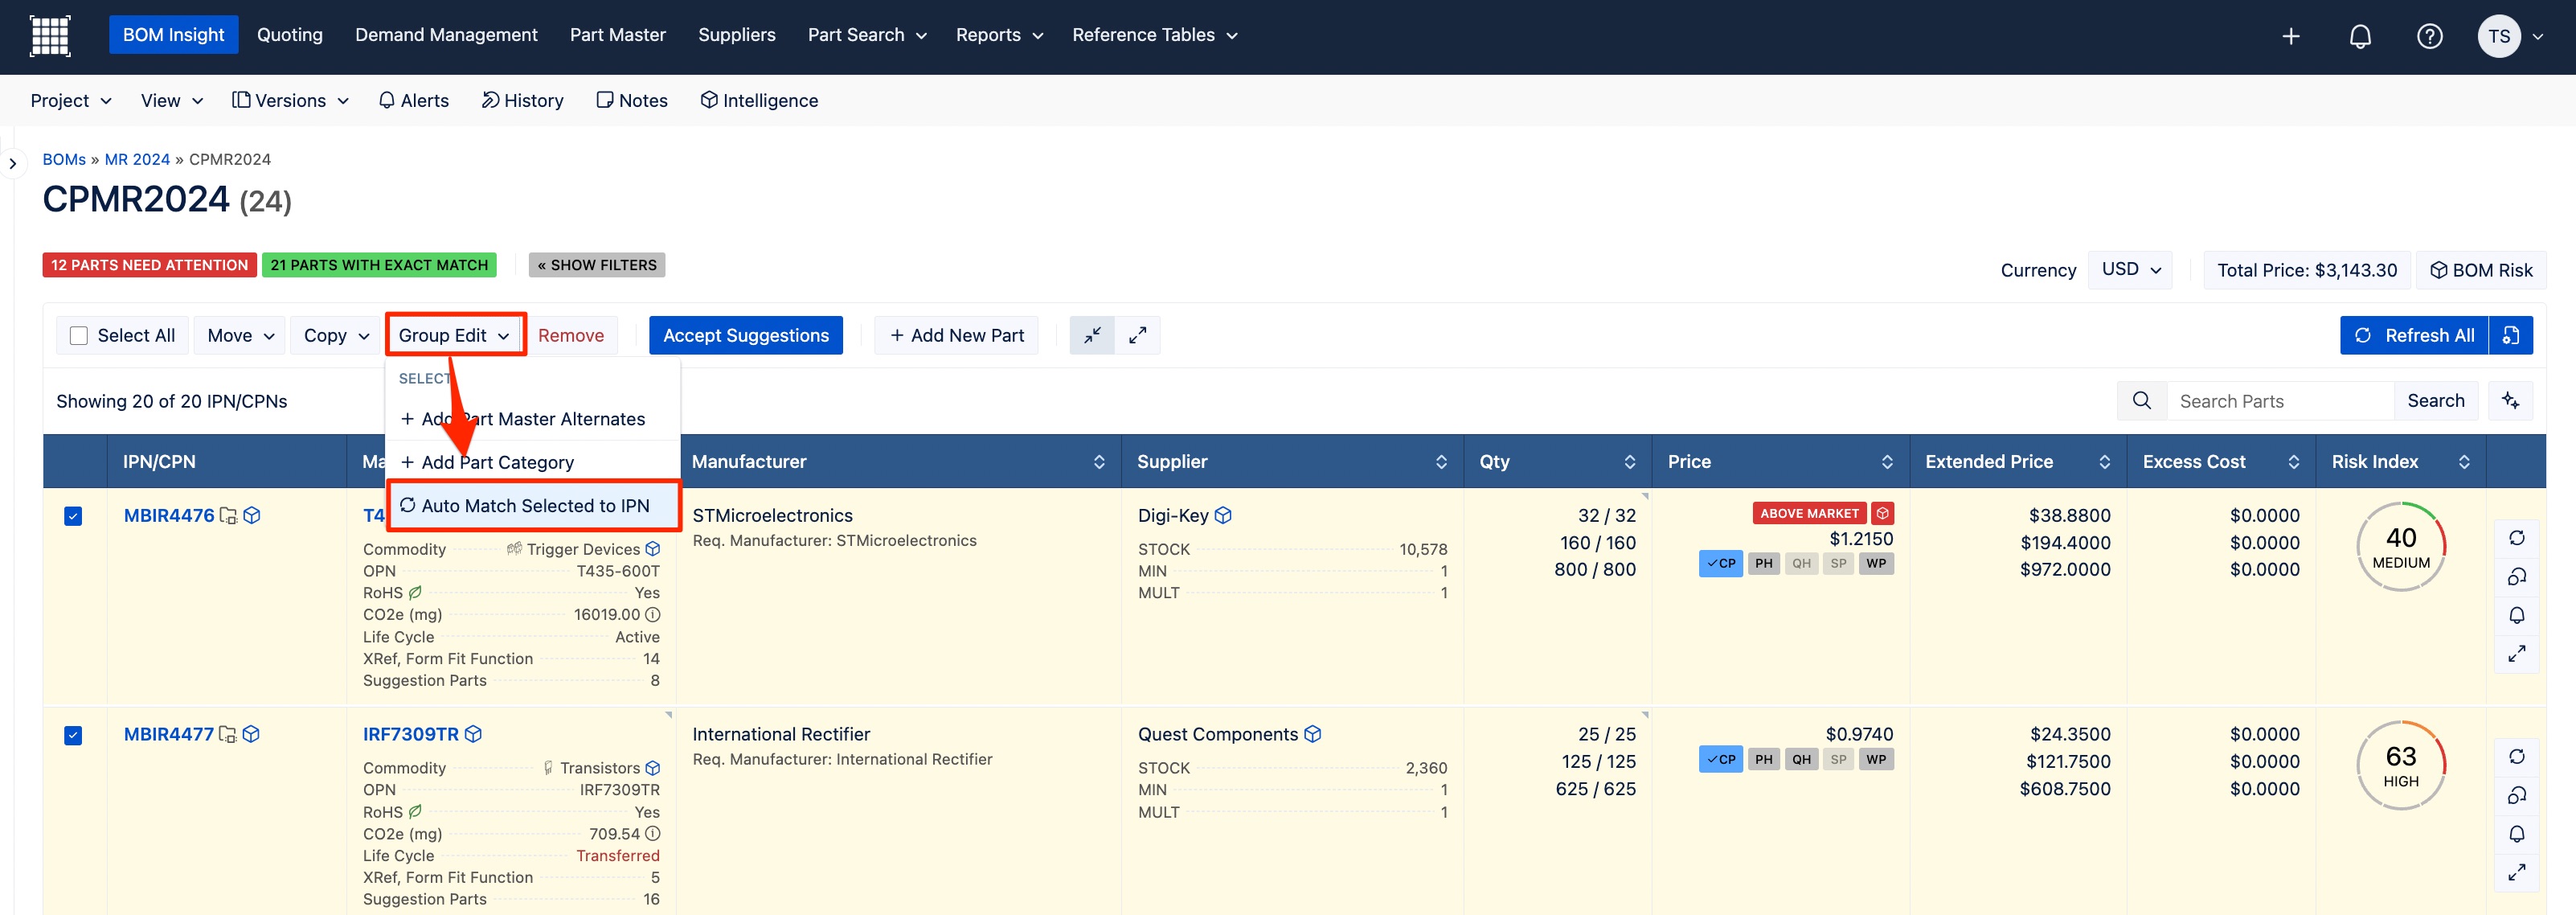
Task: Open the Reports menu
Action: (999, 35)
